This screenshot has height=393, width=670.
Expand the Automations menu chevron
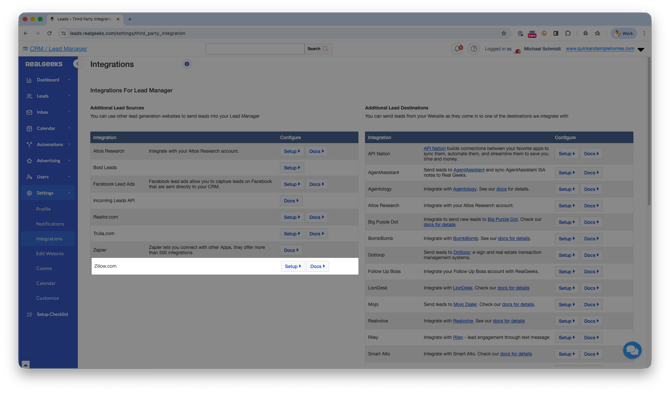pyautogui.click(x=69, y=144)
